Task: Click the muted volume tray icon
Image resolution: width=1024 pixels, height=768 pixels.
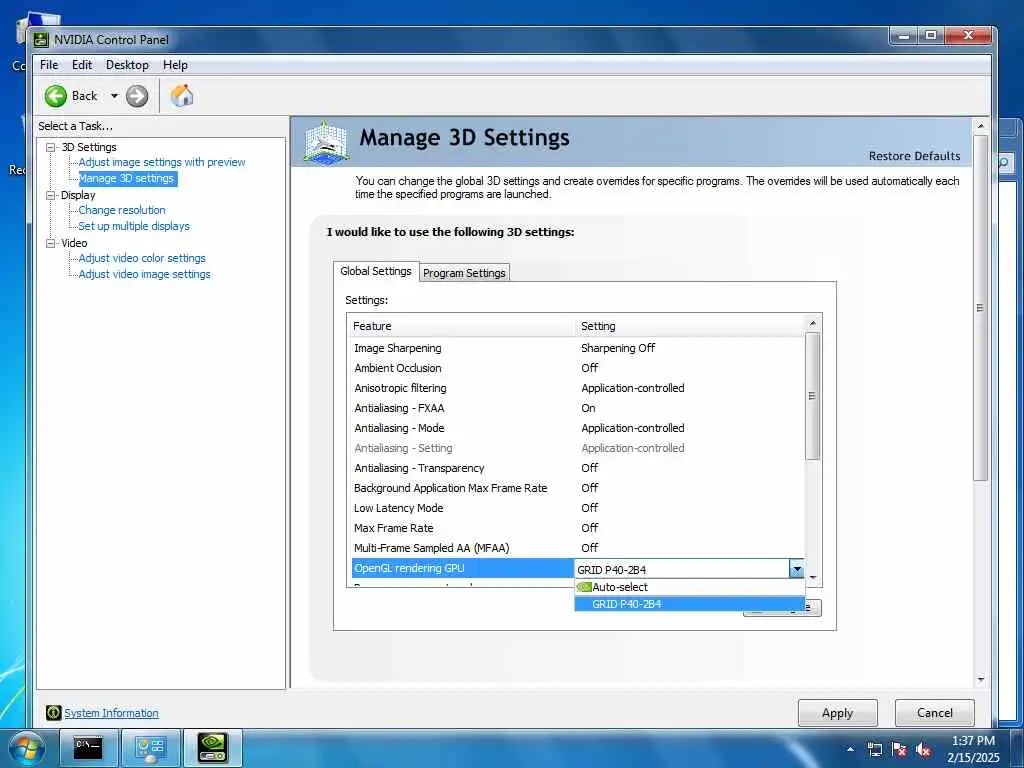Action: 923,749
